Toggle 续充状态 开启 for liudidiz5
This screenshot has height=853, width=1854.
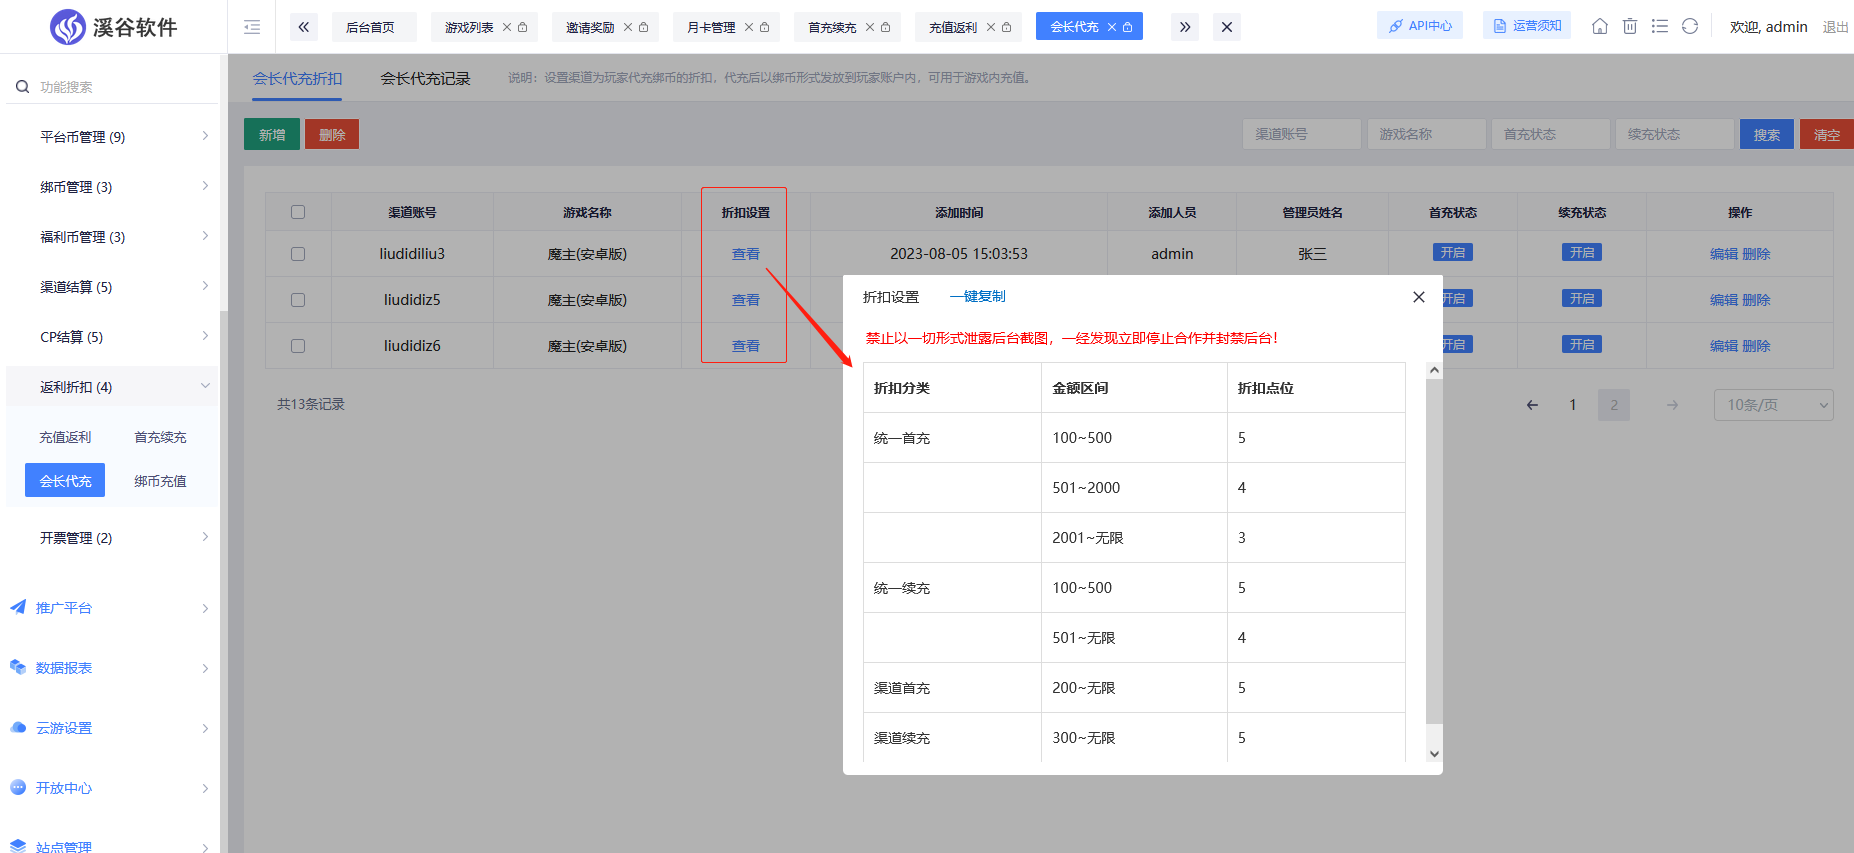point(1582,299)
